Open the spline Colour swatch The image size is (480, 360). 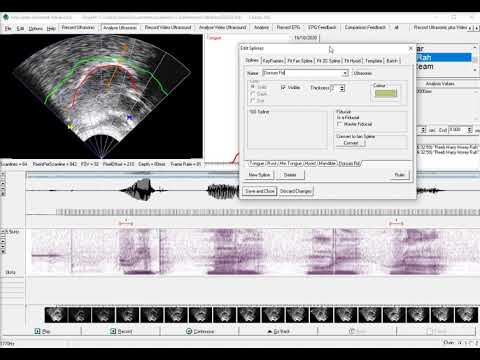(x=386, y=93)
